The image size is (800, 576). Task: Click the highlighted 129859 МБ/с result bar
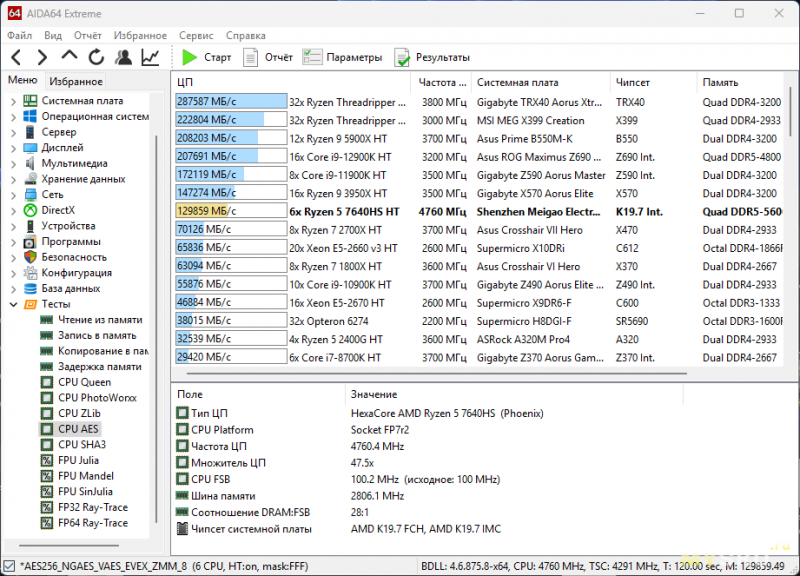pos(231,211)
